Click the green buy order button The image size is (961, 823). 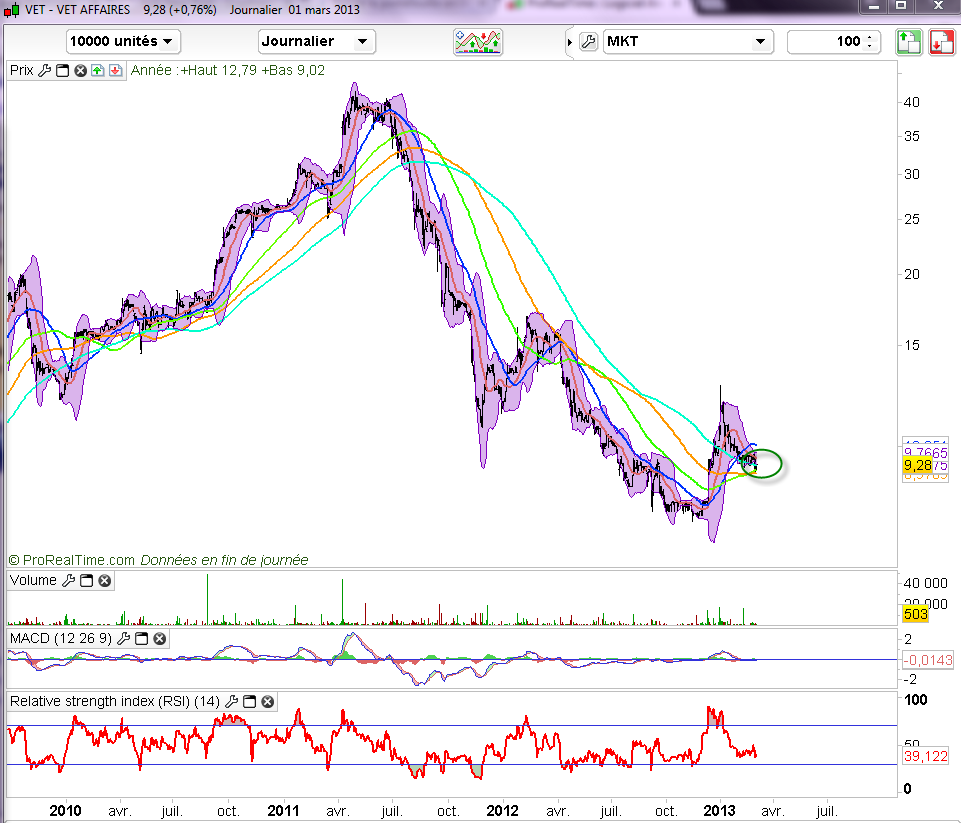[x=908, y=42]
